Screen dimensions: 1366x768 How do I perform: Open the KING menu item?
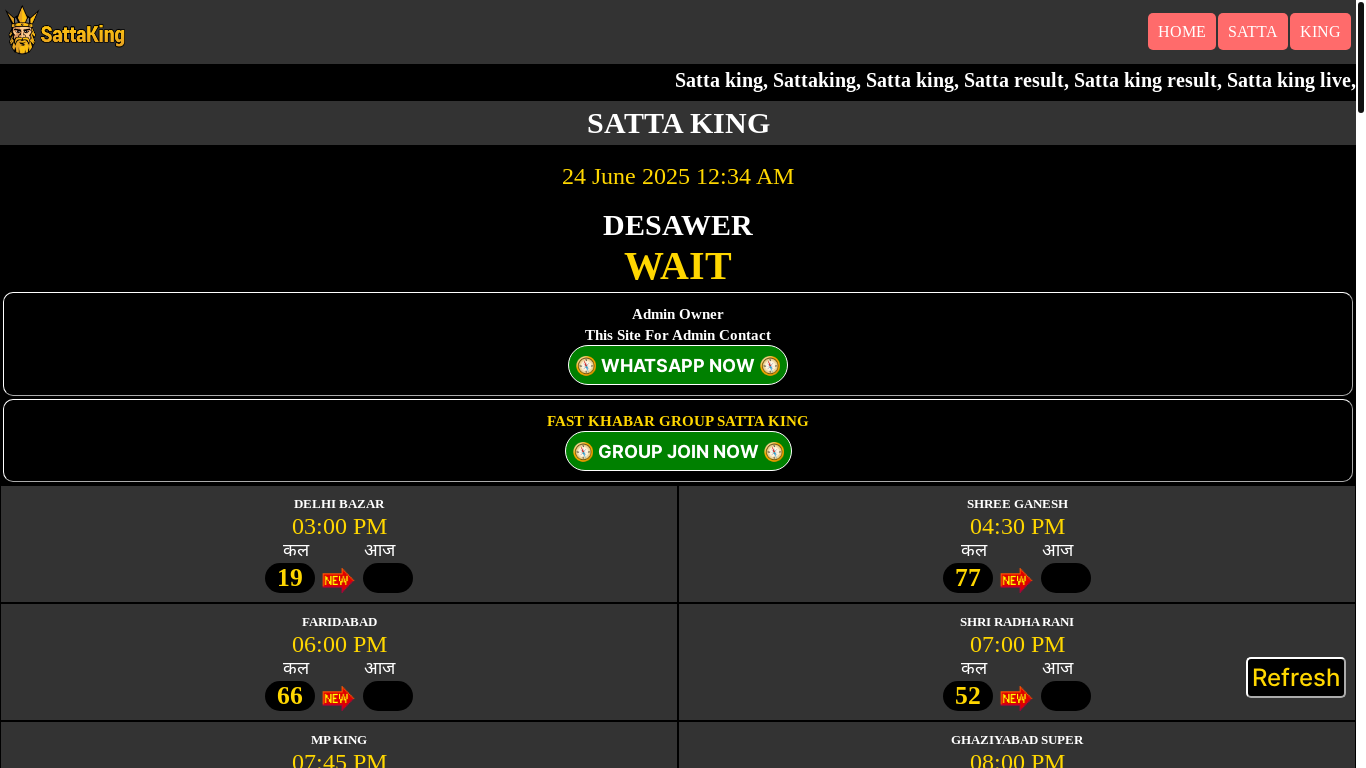(x=1320, y=32)
